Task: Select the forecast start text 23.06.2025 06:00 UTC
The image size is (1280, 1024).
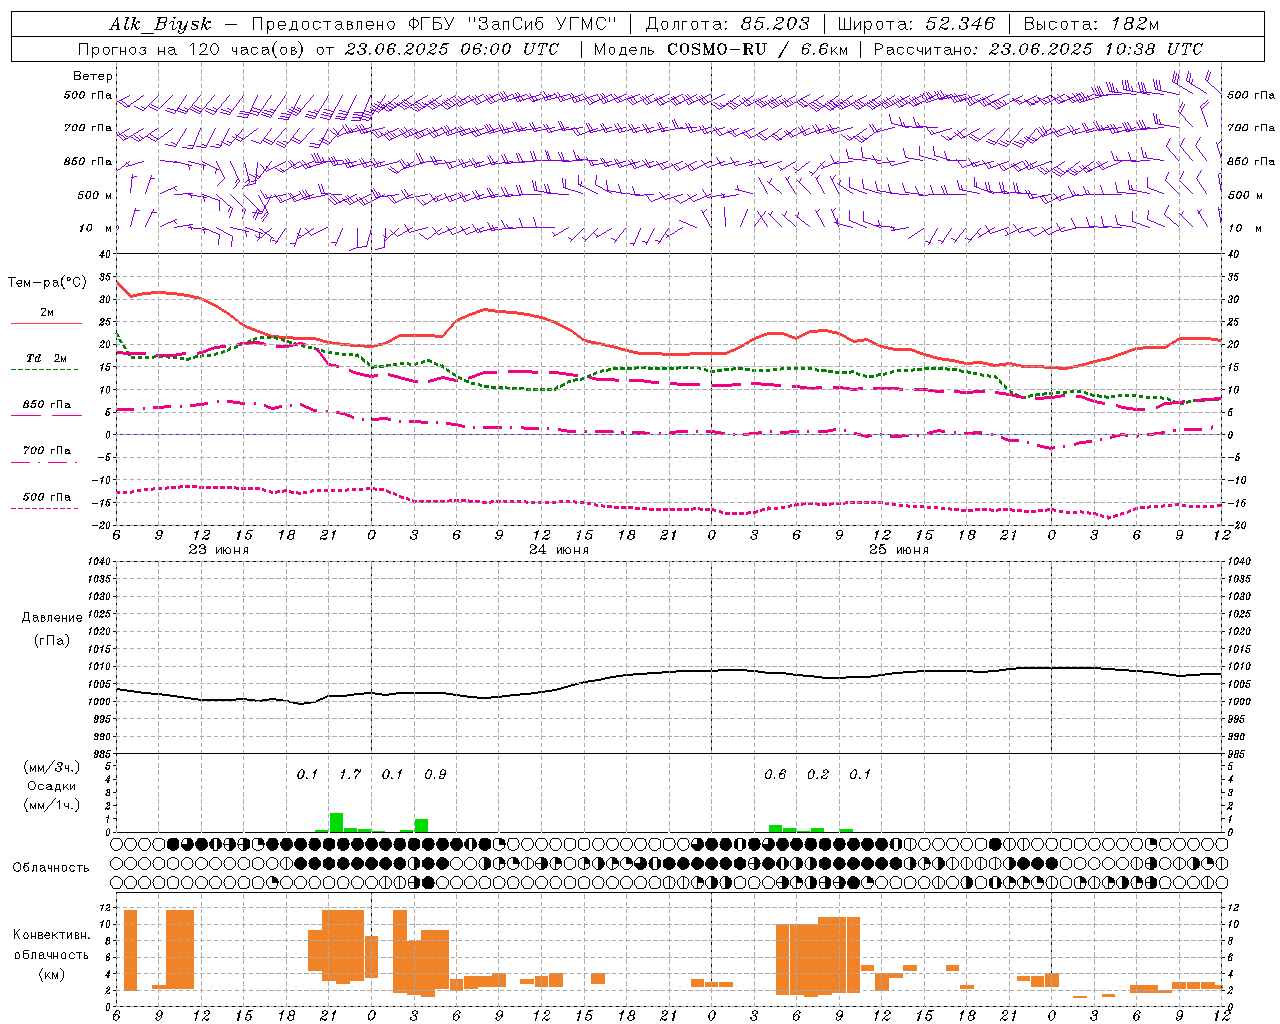Action: coord(452,49)
